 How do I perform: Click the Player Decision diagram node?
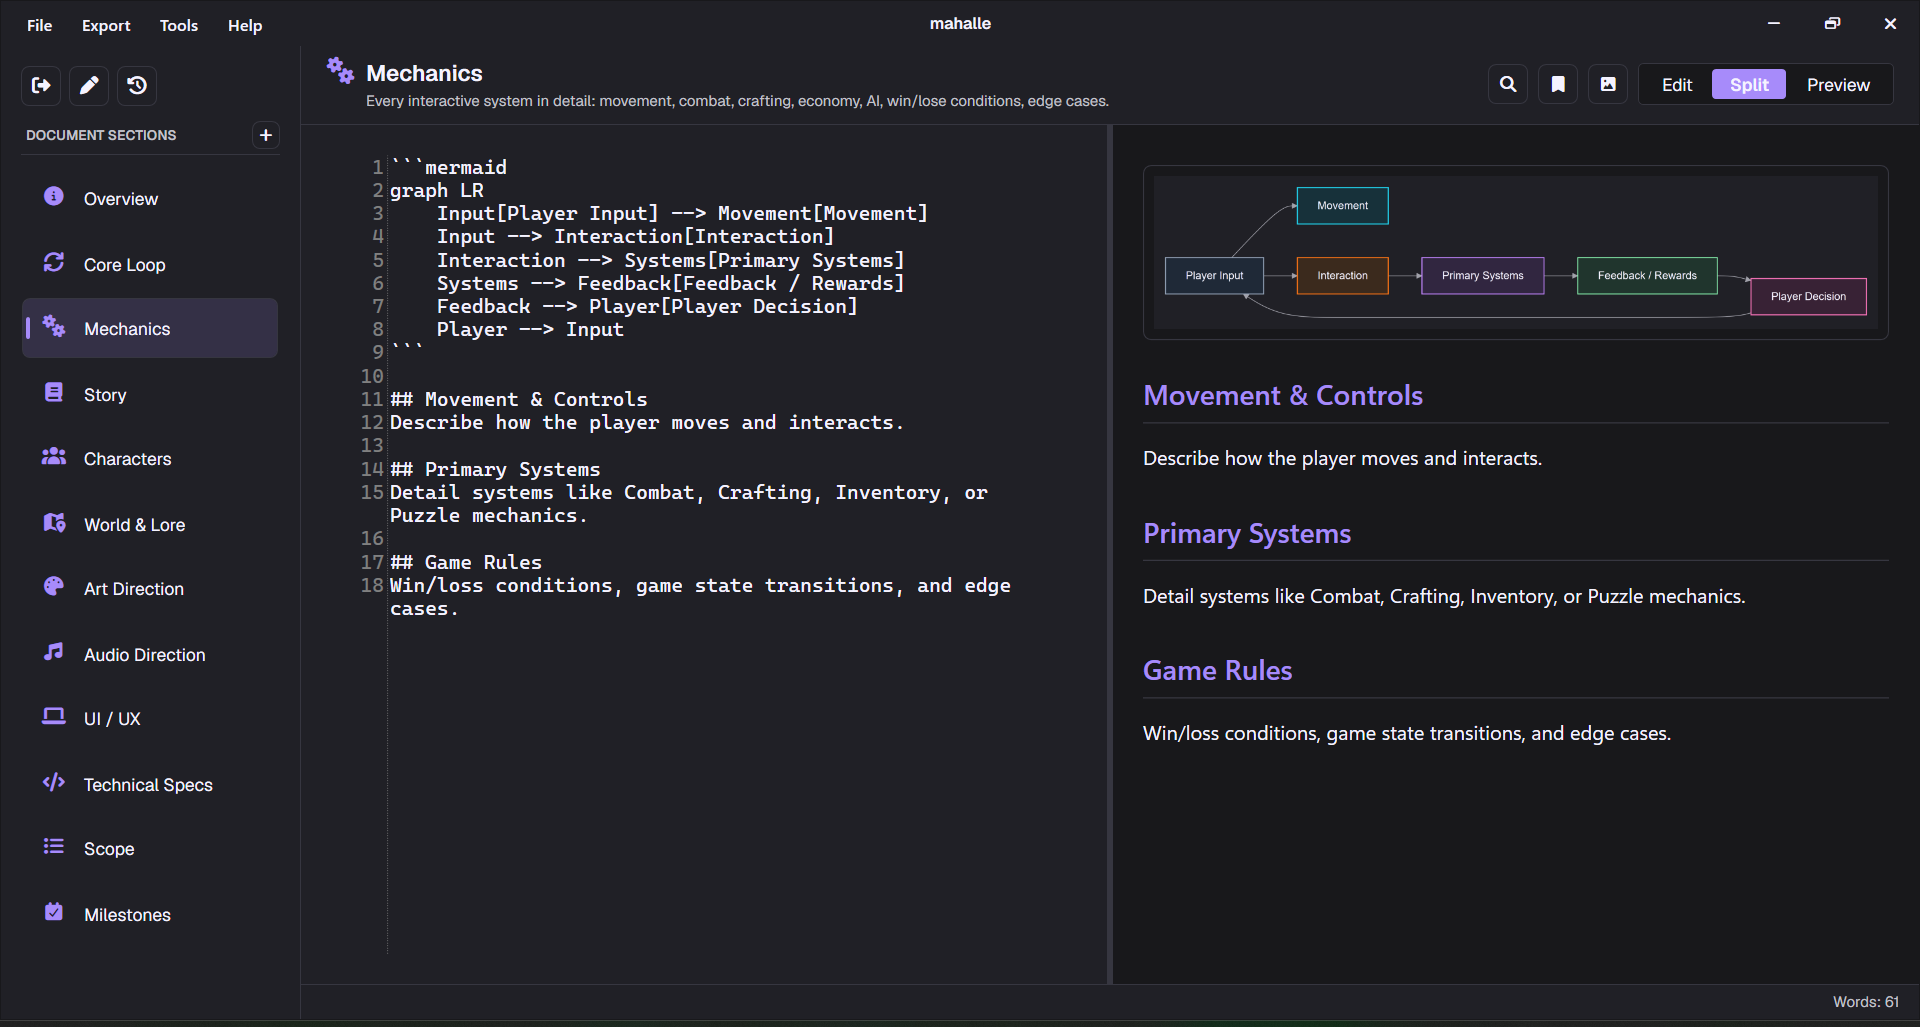(1808, 297)
